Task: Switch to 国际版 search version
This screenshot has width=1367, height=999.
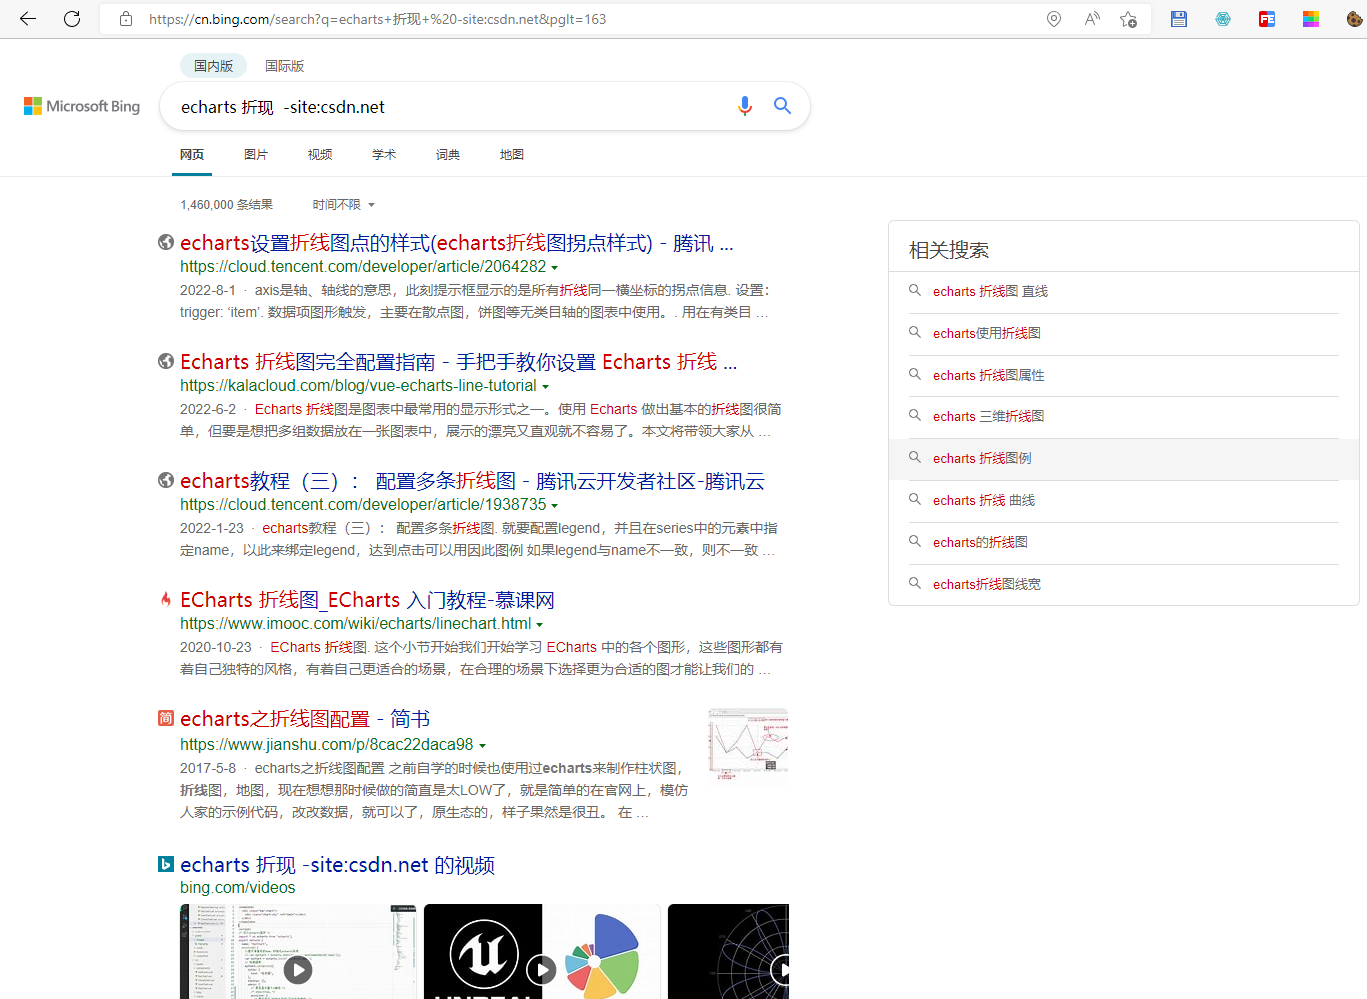Action: (x=284, y=65)
